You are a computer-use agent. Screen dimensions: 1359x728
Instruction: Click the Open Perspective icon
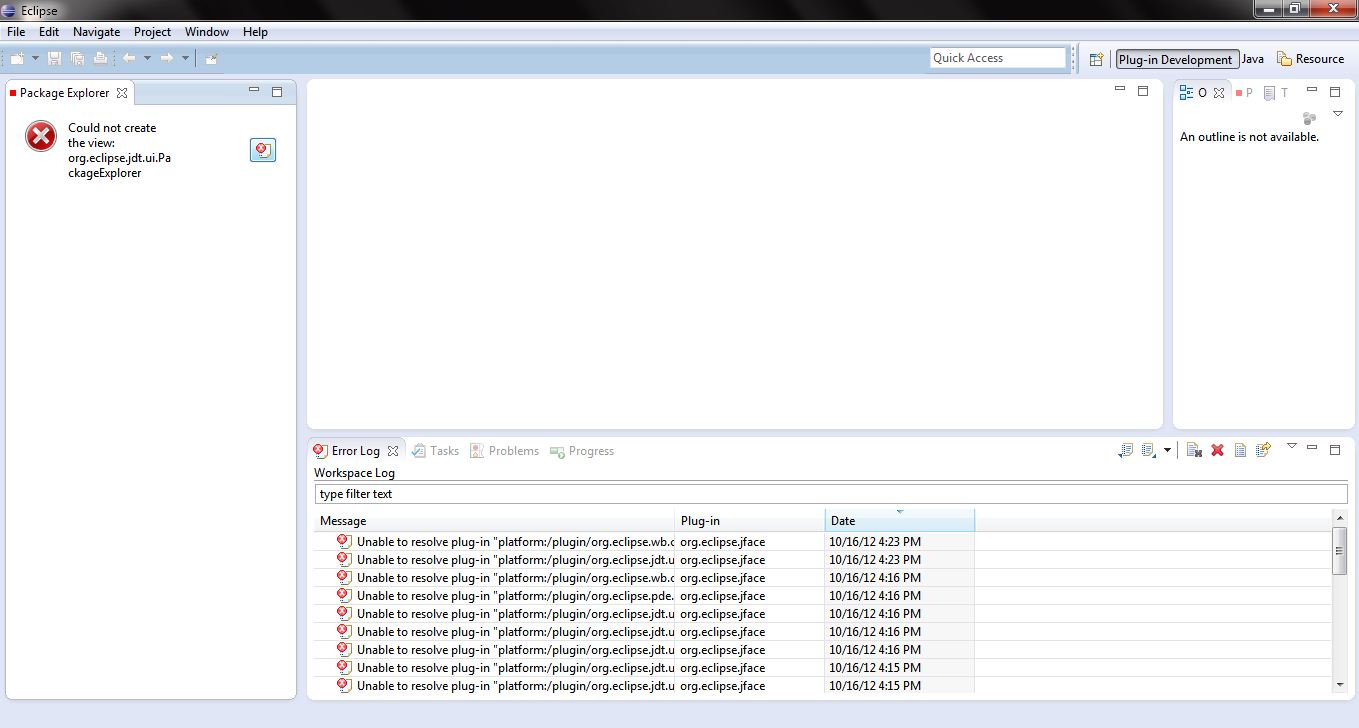click(x=1096, y=59)
